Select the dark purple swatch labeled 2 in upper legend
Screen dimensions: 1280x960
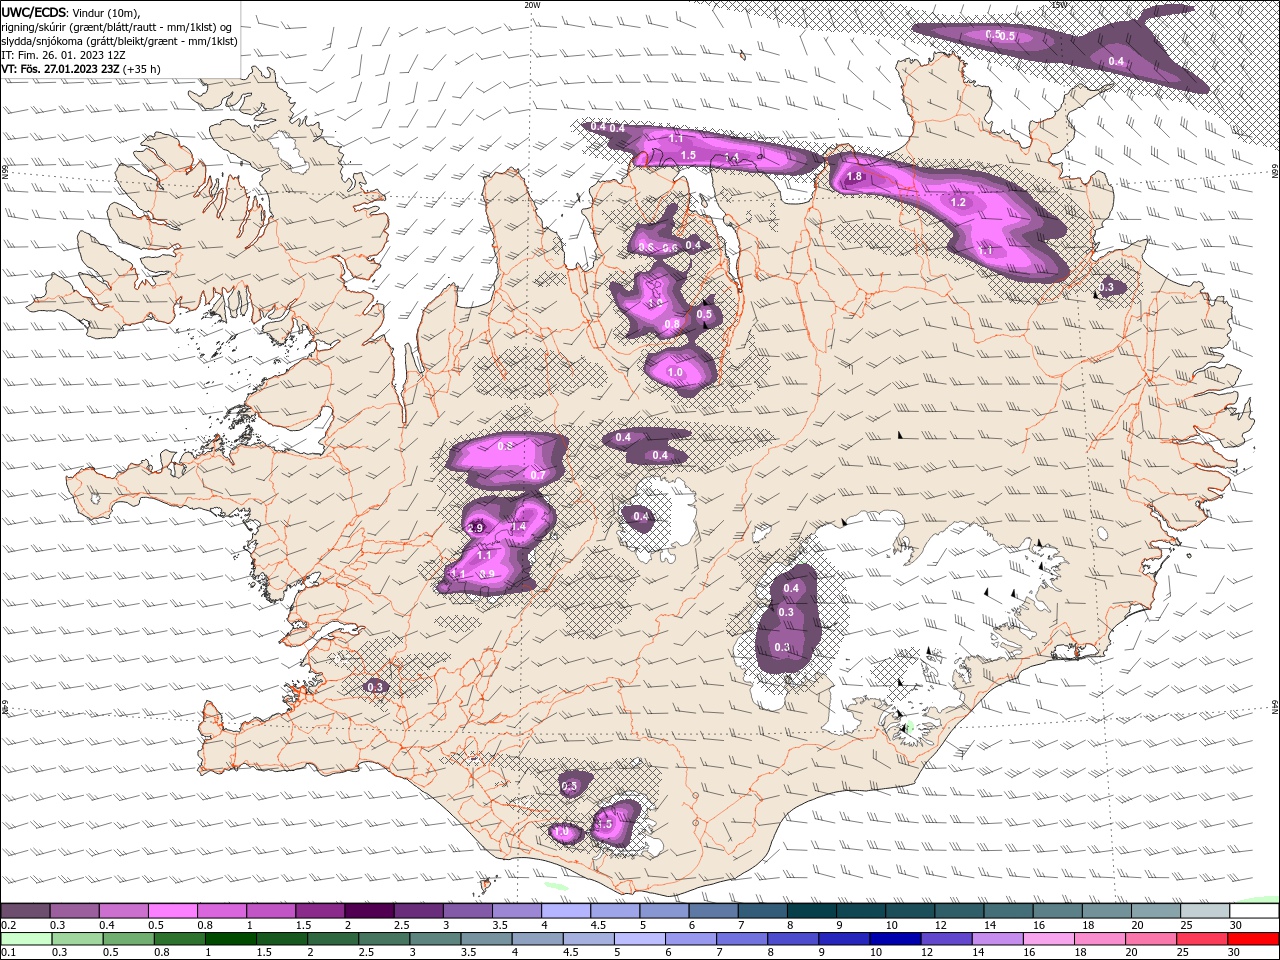369,911
